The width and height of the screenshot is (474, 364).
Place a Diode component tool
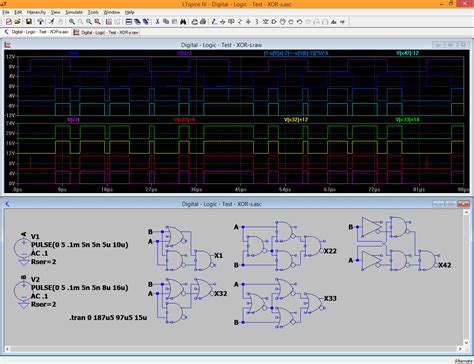[x=265, y=22]
